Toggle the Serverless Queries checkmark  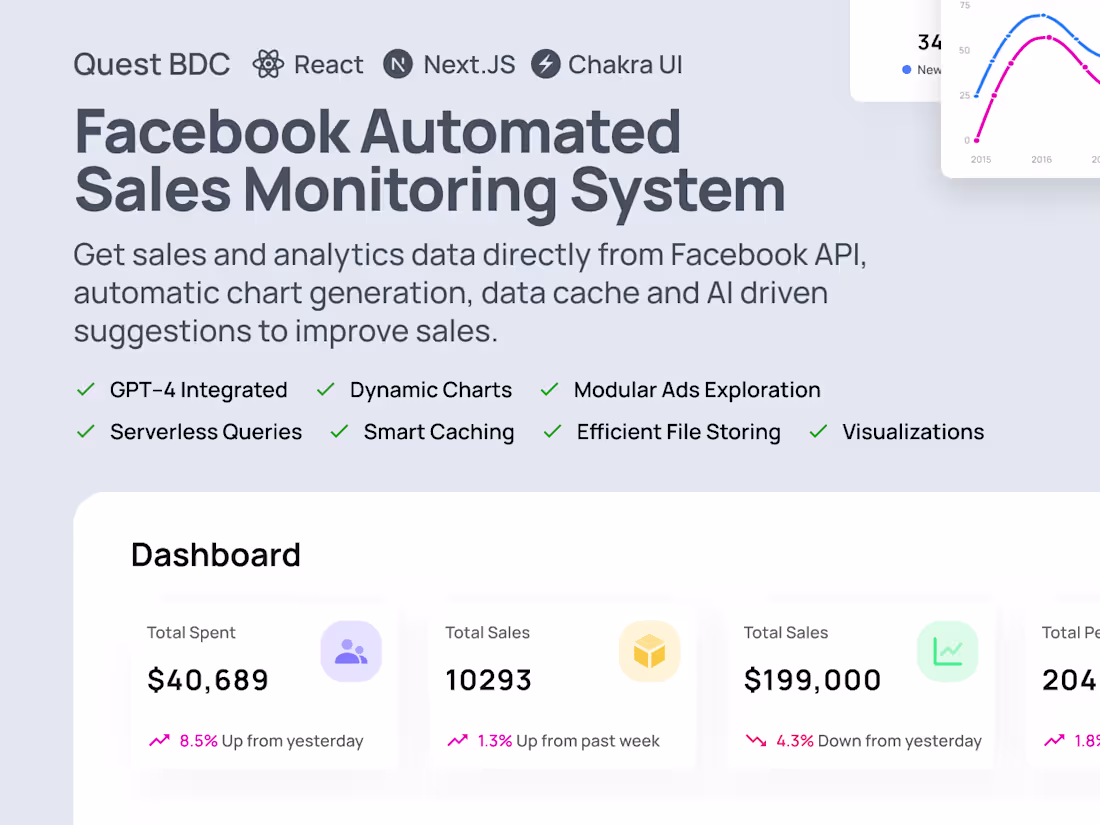tap(85, 431)
